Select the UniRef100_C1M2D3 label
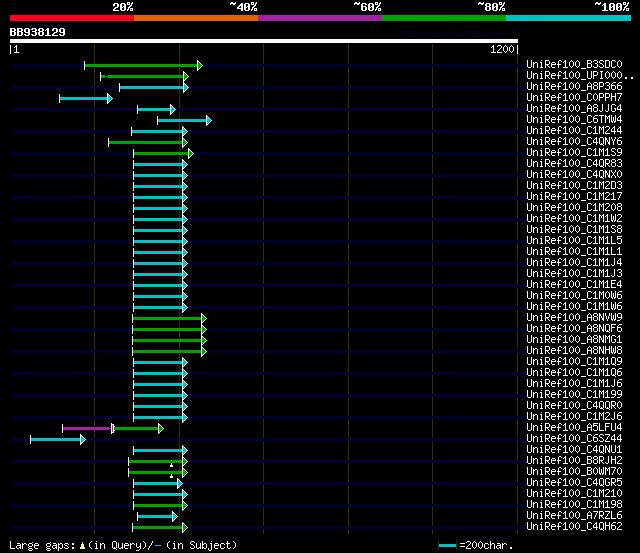Viewport: 640px width, 553px height. pyautogui.click(x=574, y=186)
